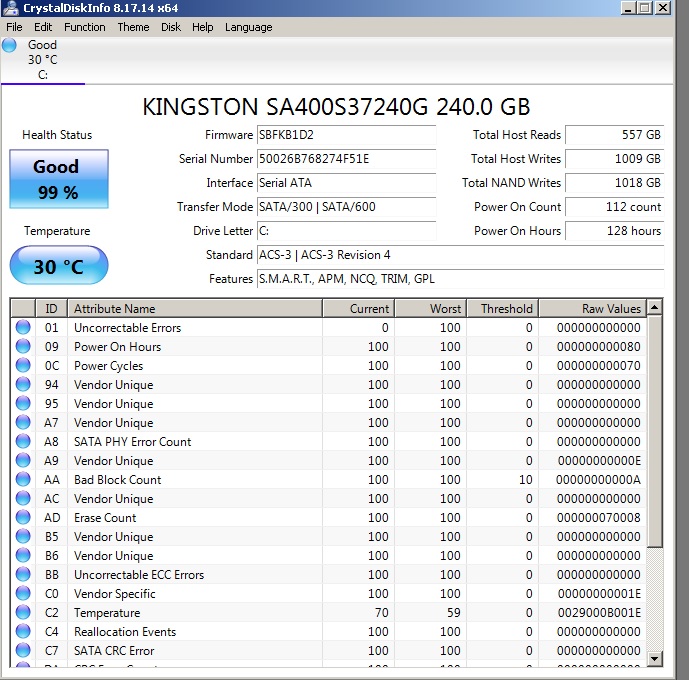Click scroll up arrow of attribute list
This screenshot has width=689, height=680.
655,307
